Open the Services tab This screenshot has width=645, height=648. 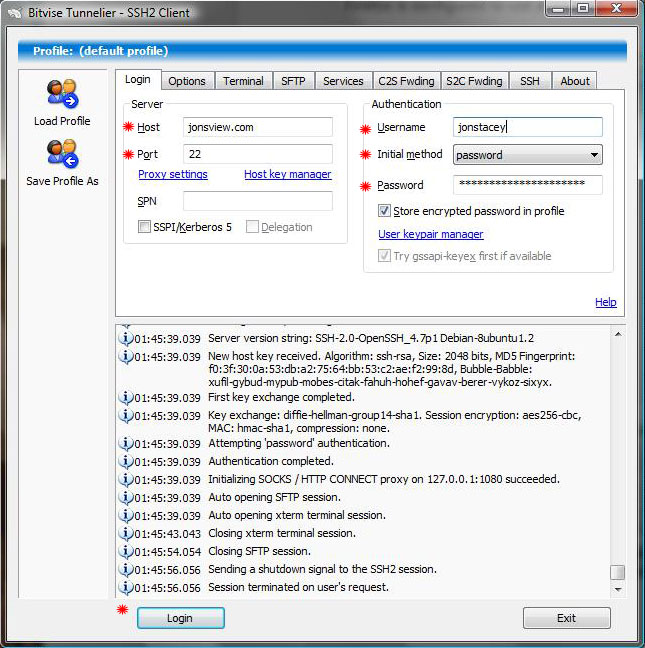click(x=343, y=81)
